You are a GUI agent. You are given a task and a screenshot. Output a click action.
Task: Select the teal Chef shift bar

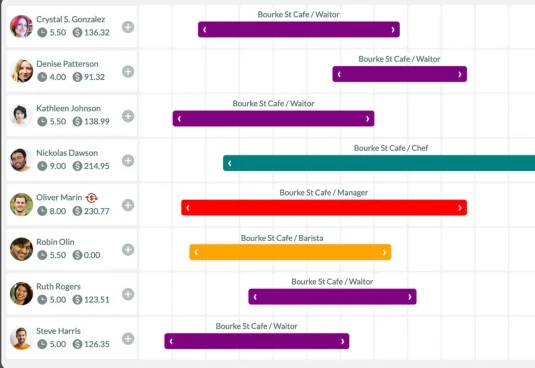pos(379,163)
